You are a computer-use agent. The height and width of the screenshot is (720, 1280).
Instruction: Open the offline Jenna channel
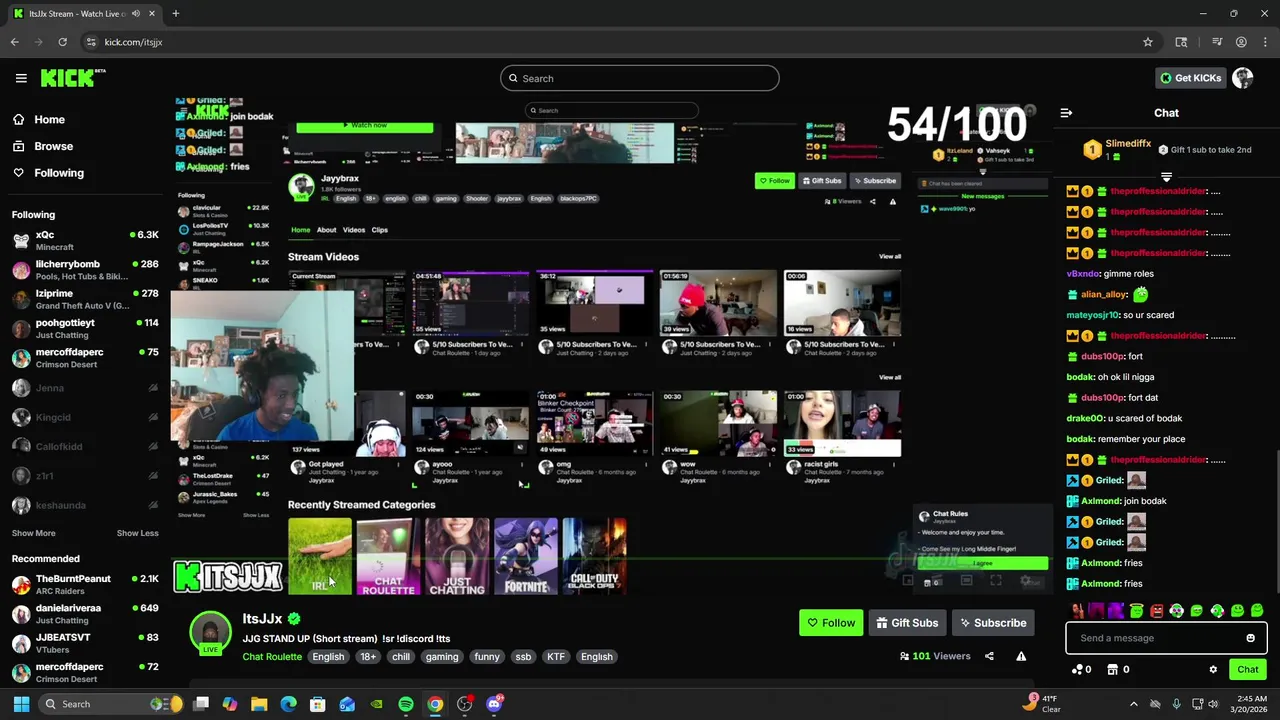tap(85, 388)
